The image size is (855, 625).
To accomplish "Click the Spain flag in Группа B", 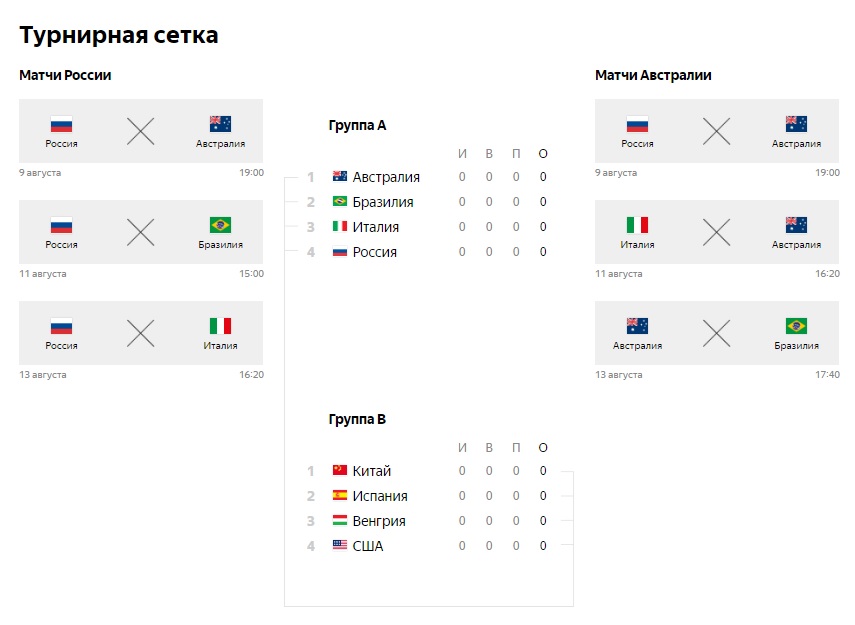I will tap(339, 496).
